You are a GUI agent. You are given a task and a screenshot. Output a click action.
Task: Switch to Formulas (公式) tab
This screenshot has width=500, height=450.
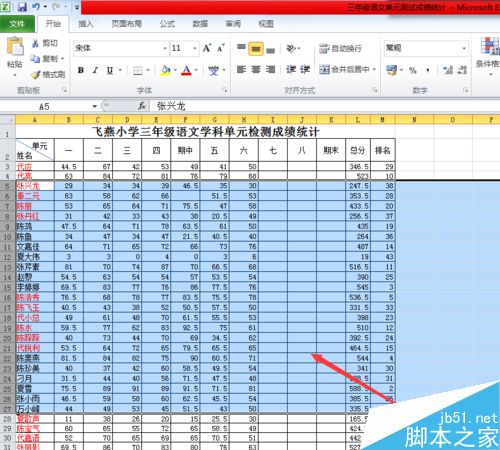coord(167,24)
